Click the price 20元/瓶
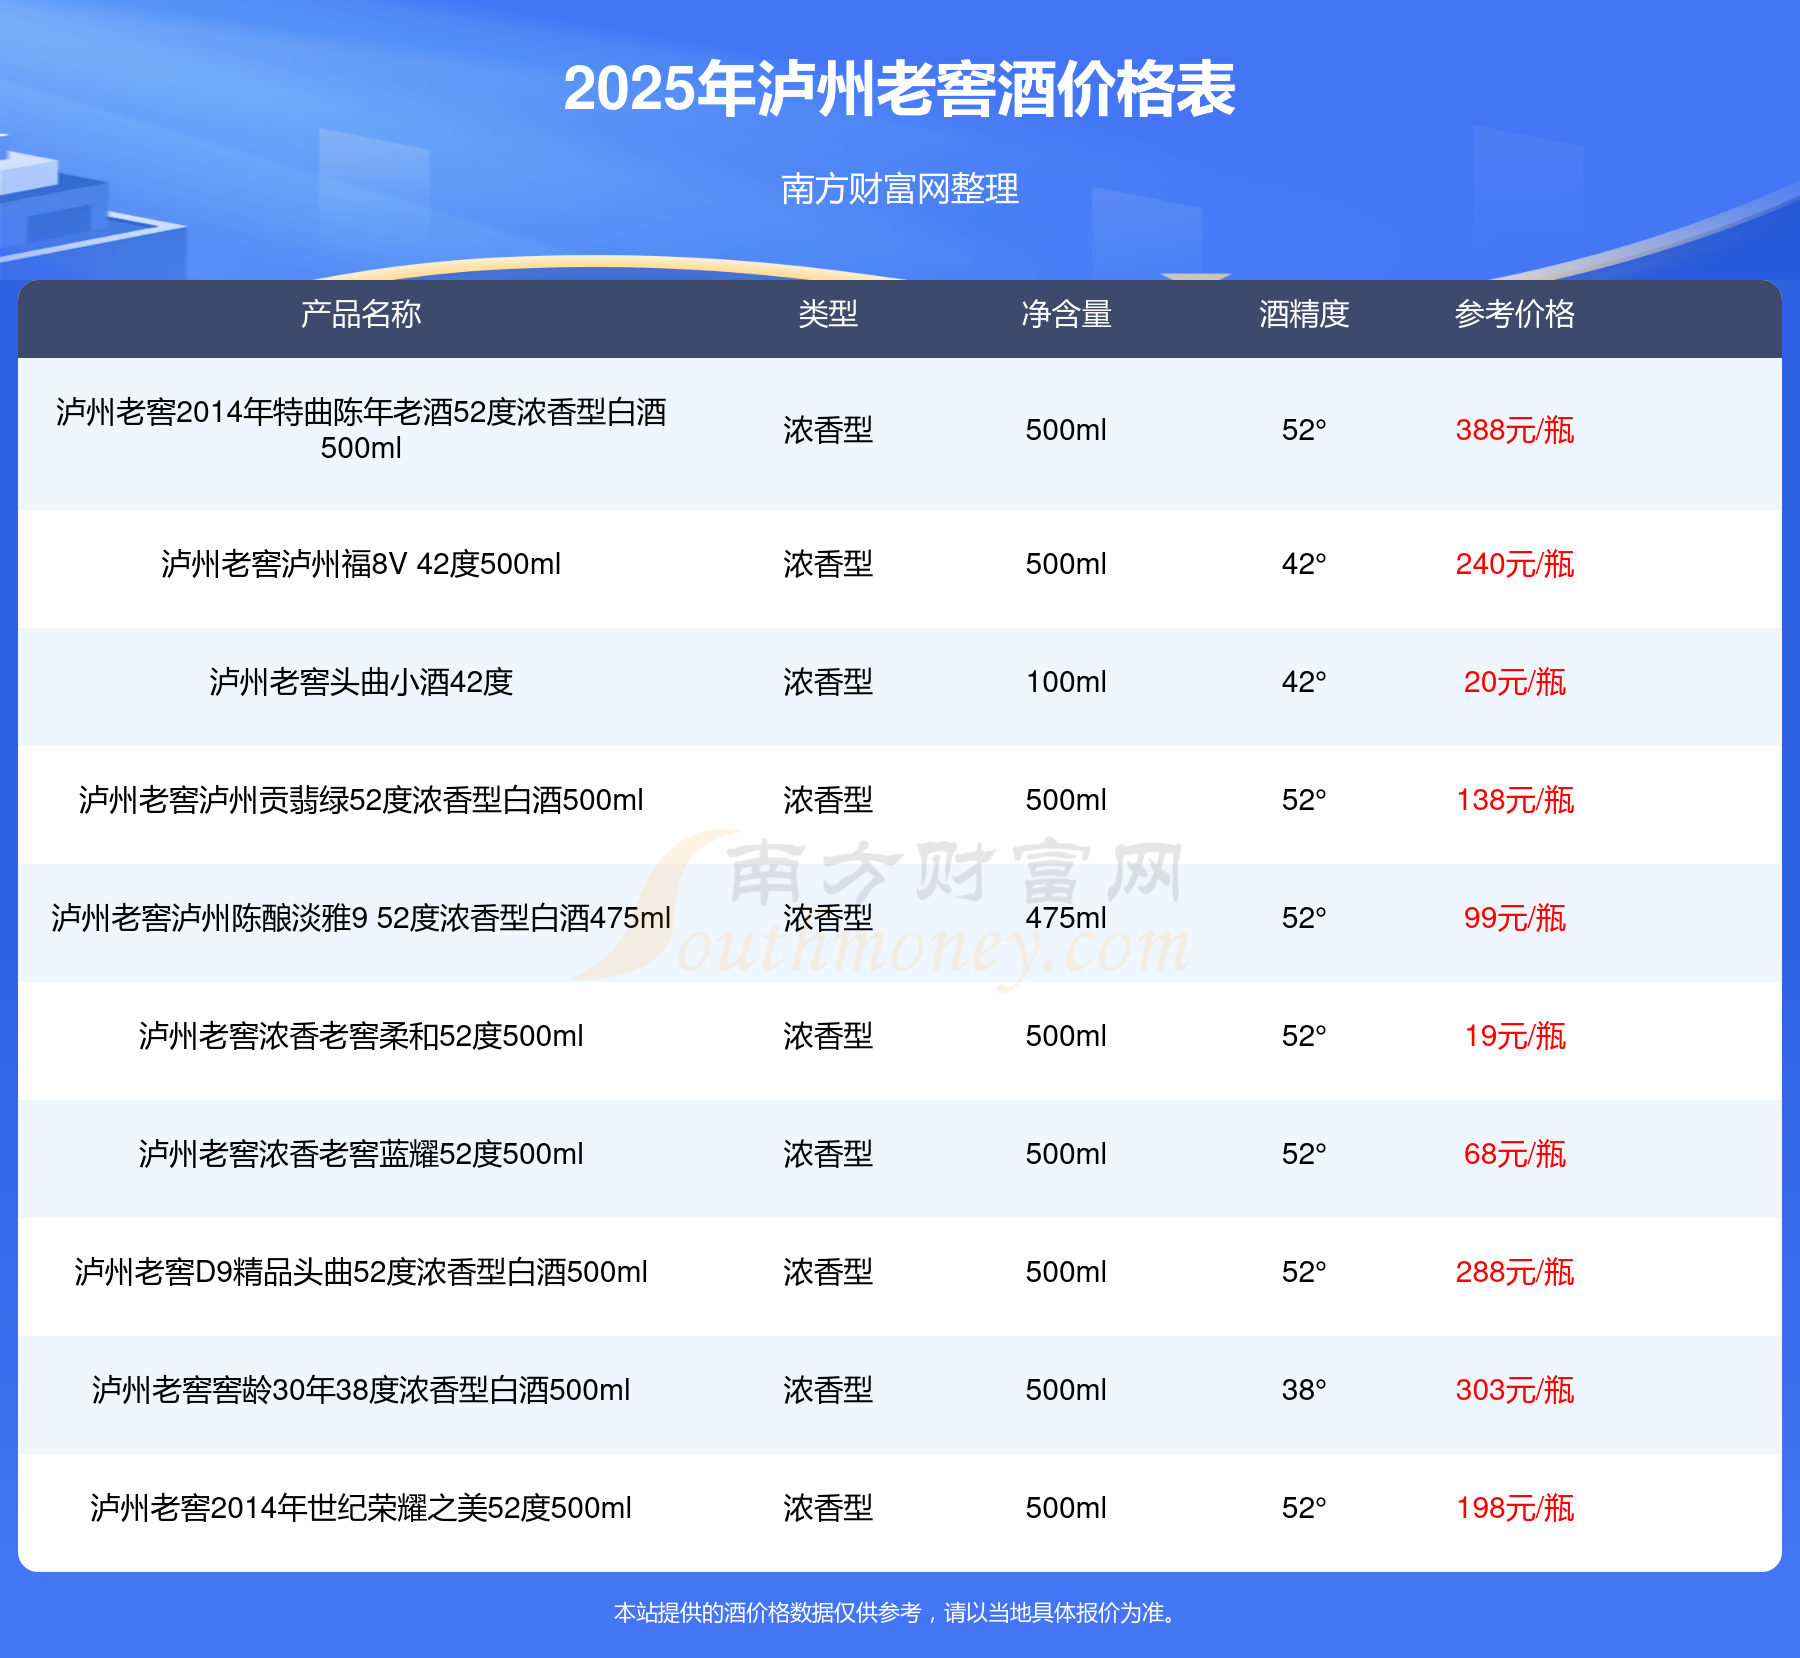The width and height of the screenshot is (1800, 1658). 1515,682
